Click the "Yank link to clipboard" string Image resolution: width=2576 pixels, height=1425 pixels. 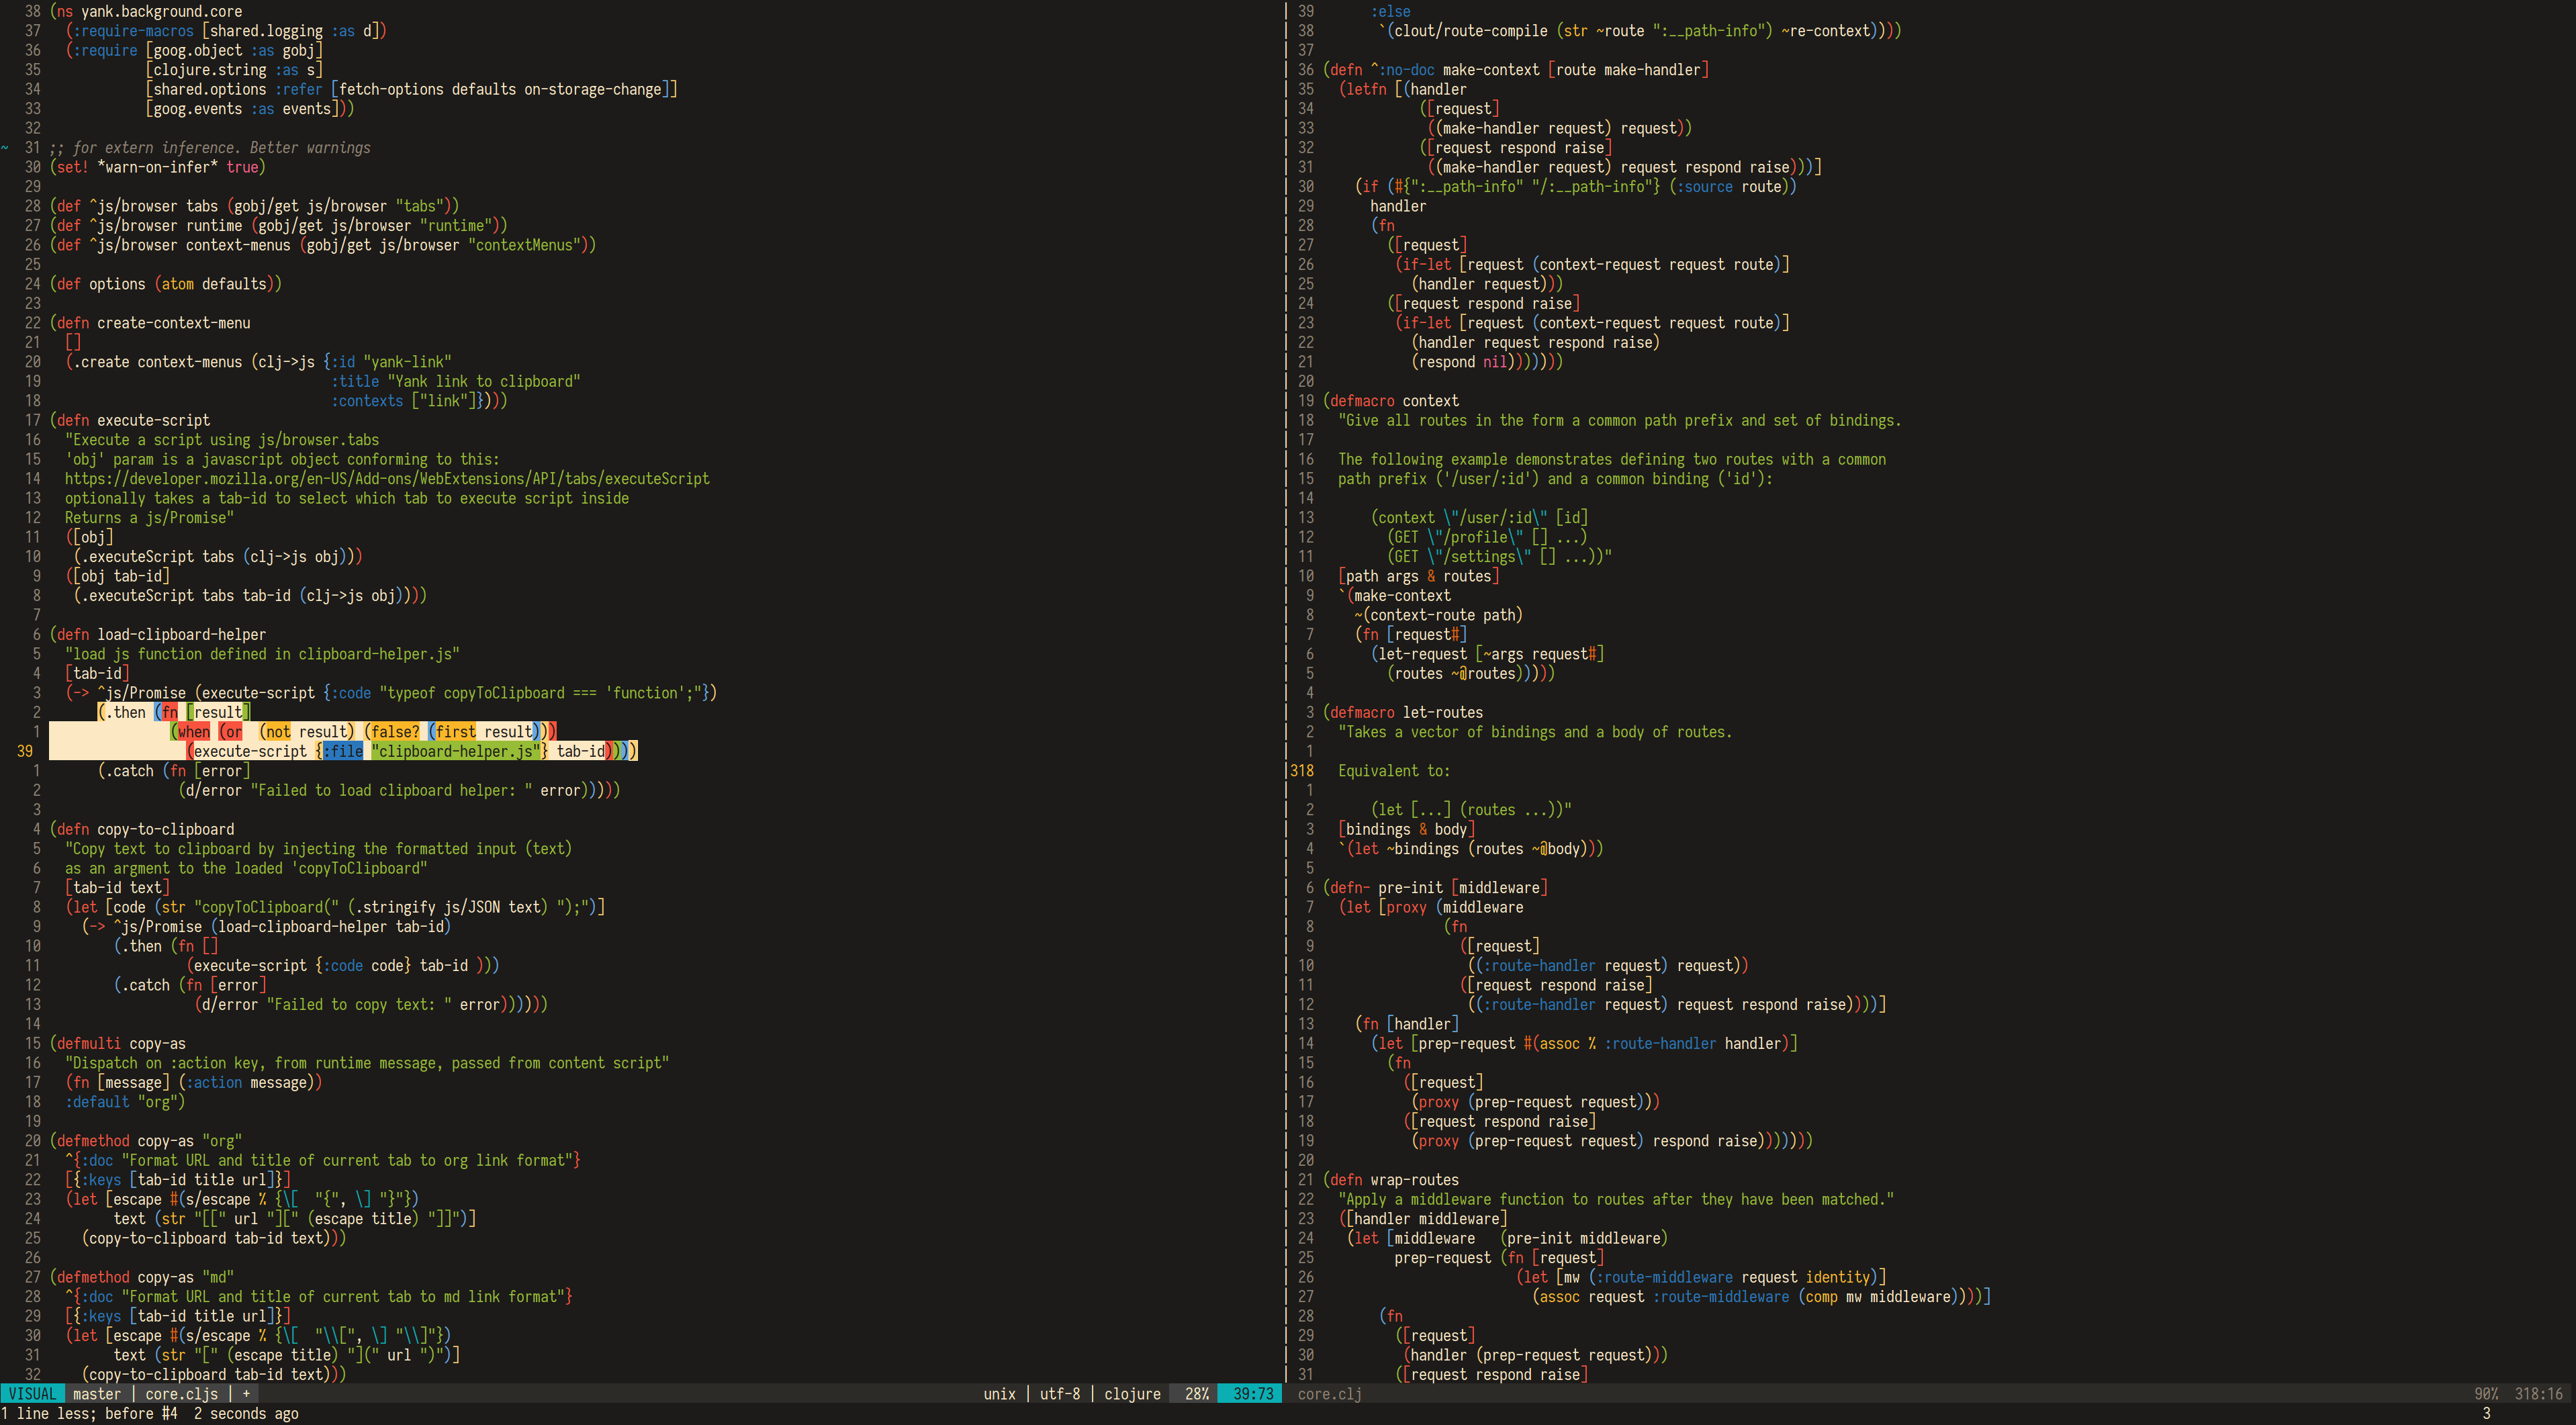tap(483, 381)
